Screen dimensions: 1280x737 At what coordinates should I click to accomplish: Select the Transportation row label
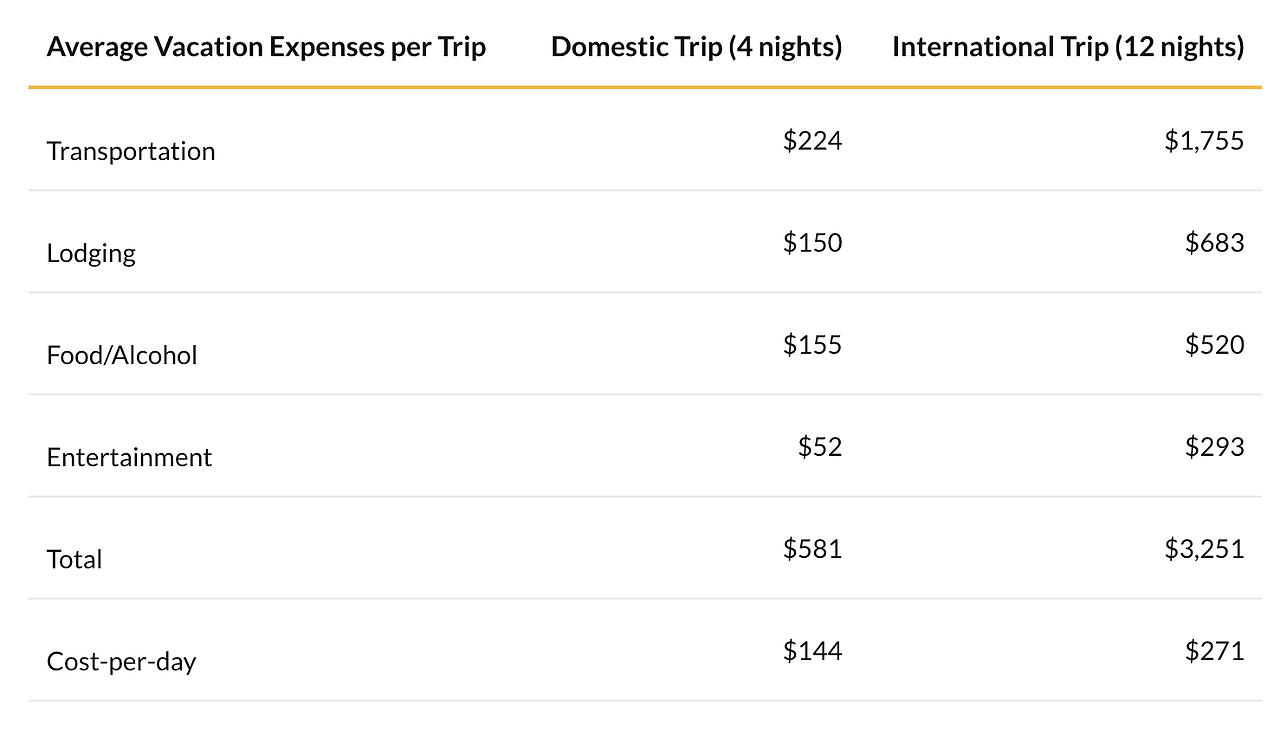coord(131,151)
